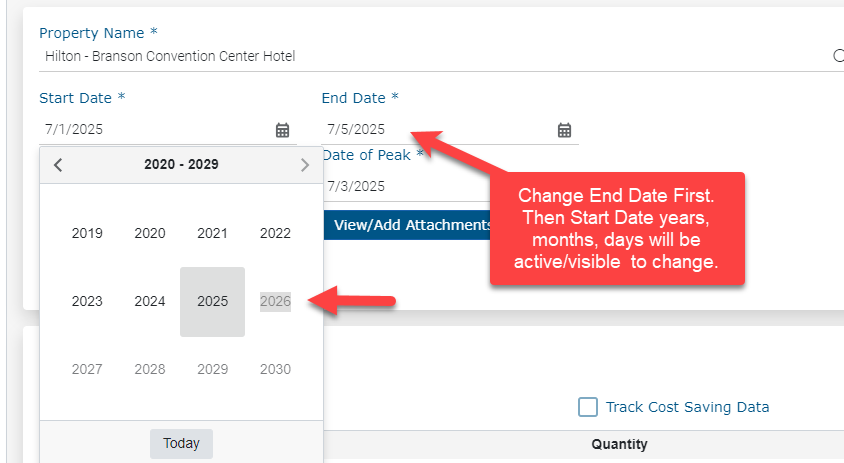Open the Start Date calendar icon
Screen dimensions: 844x463
click(x=282, y=130)
